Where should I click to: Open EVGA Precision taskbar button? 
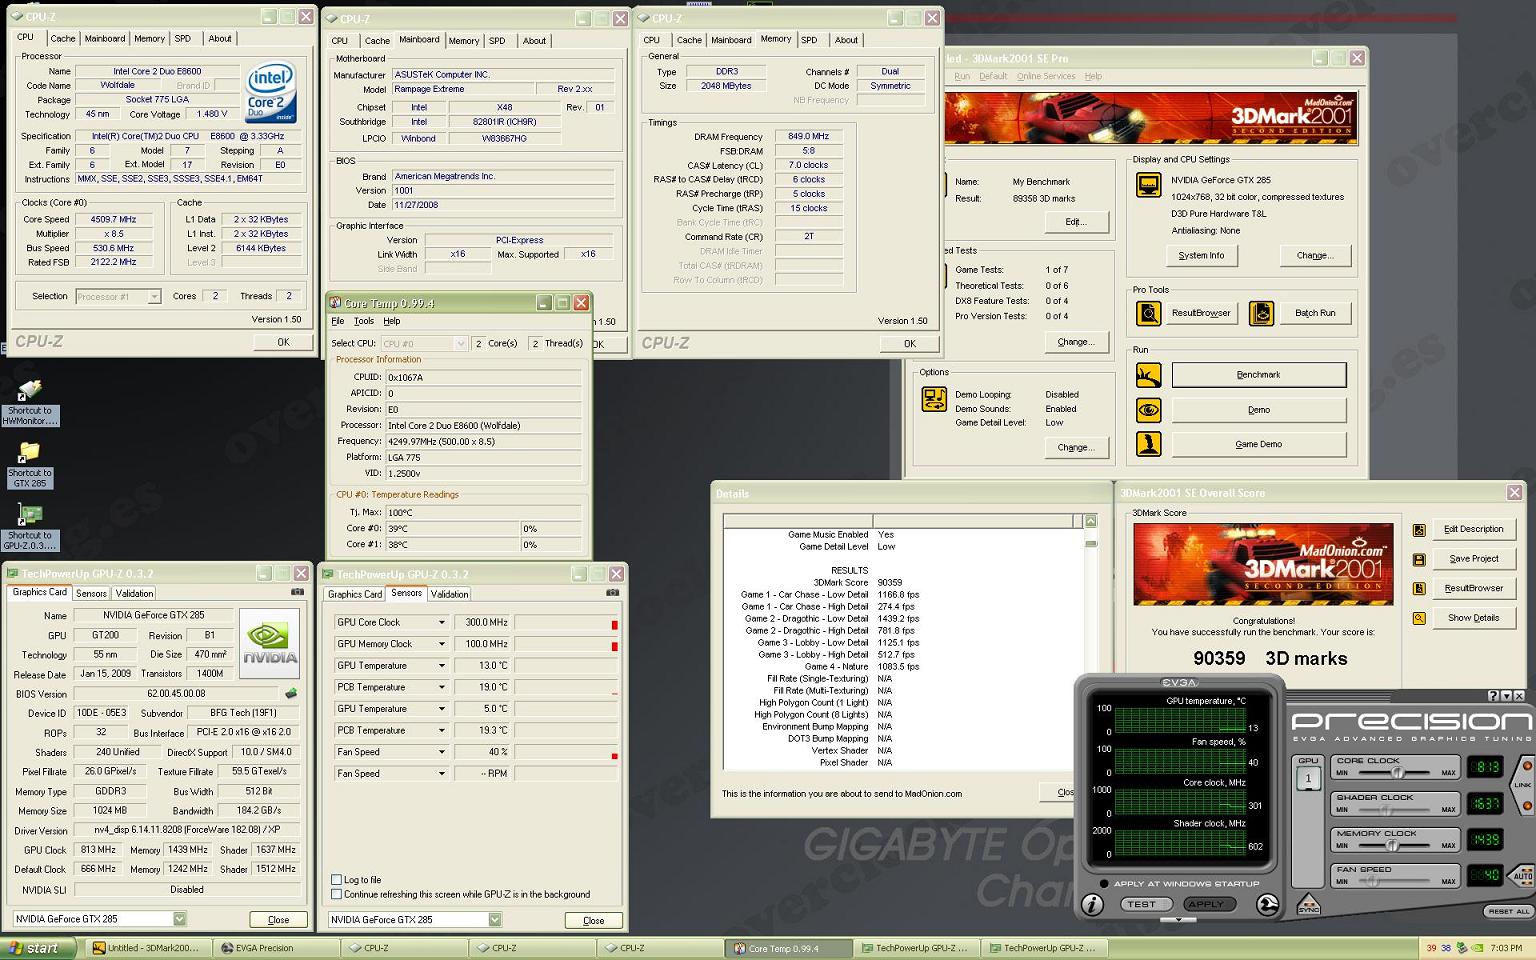(276, 948)
